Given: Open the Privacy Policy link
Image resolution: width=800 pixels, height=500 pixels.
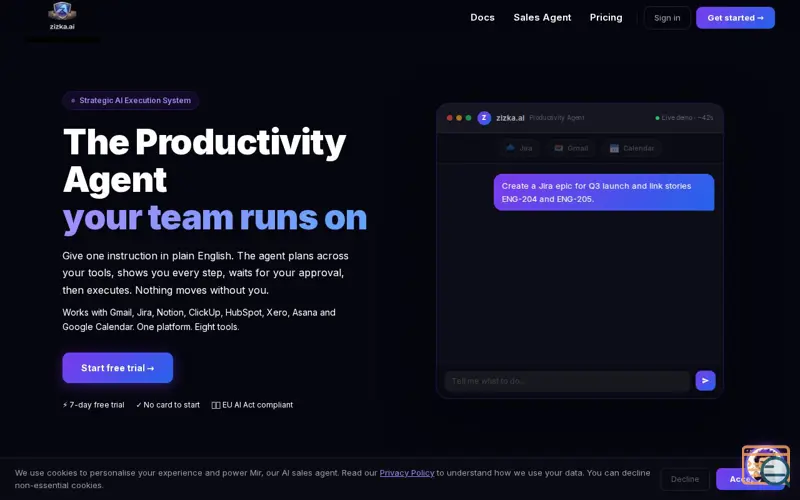Looking at the screenshot, I should coord(407,473).
